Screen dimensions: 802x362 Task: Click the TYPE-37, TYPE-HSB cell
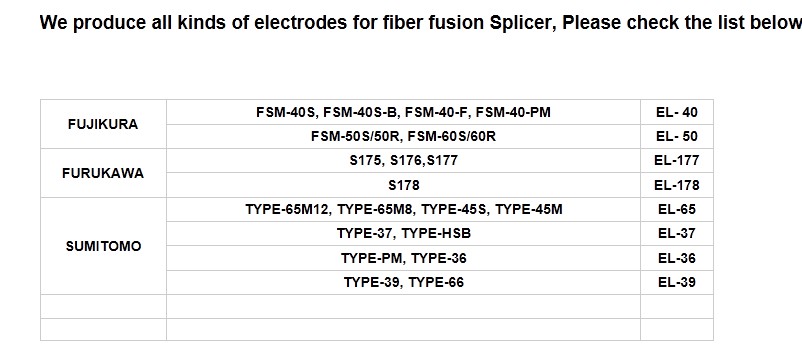[403, 234]
